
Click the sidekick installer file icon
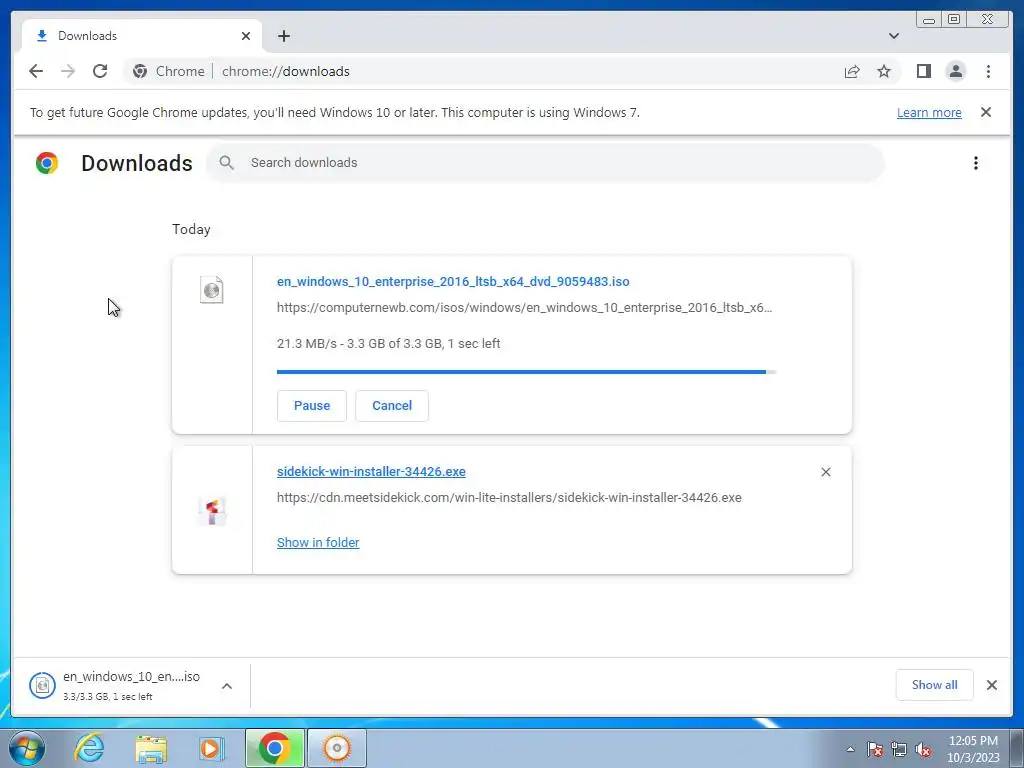(212, 511)
